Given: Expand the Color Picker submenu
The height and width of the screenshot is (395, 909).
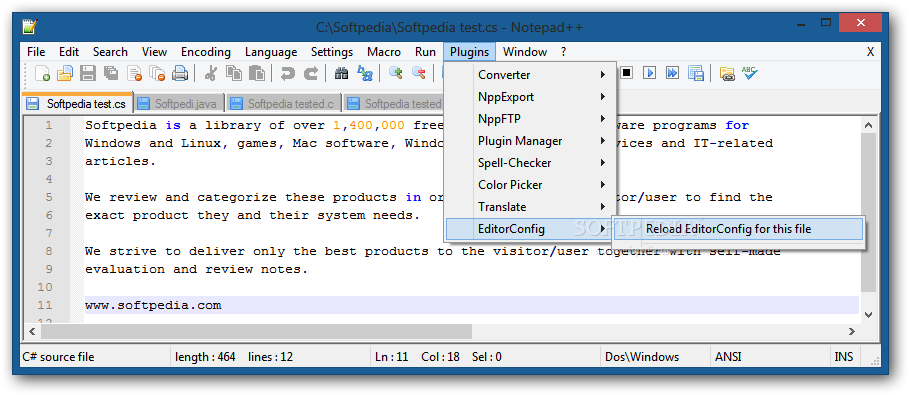Looking at the screenshot, I should [x=530, y=185].
